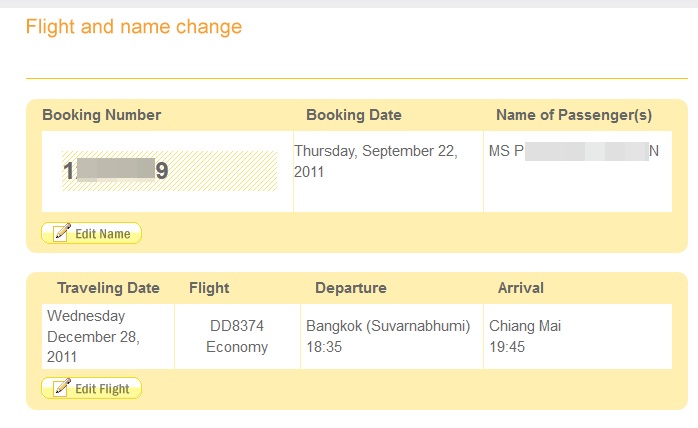698x428 pixels.
Task: Click the Traveling Date column header
Action: tap(108, 288)
